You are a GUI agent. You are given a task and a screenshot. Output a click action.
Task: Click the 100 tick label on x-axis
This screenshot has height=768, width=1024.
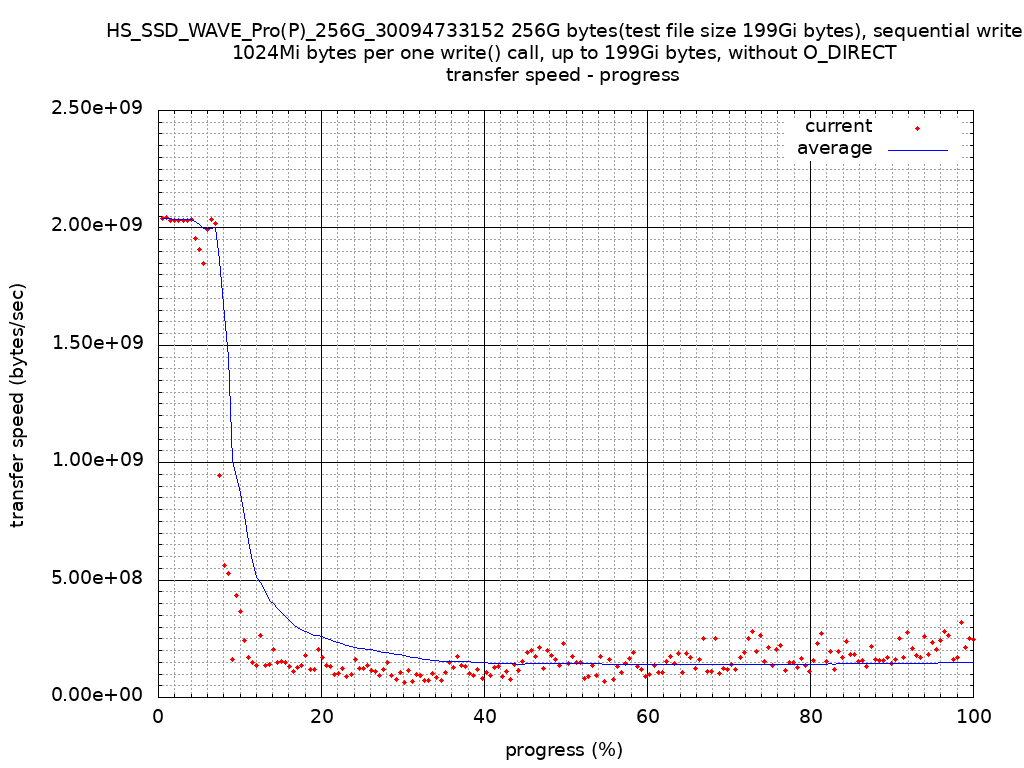[x=973, y=716]
